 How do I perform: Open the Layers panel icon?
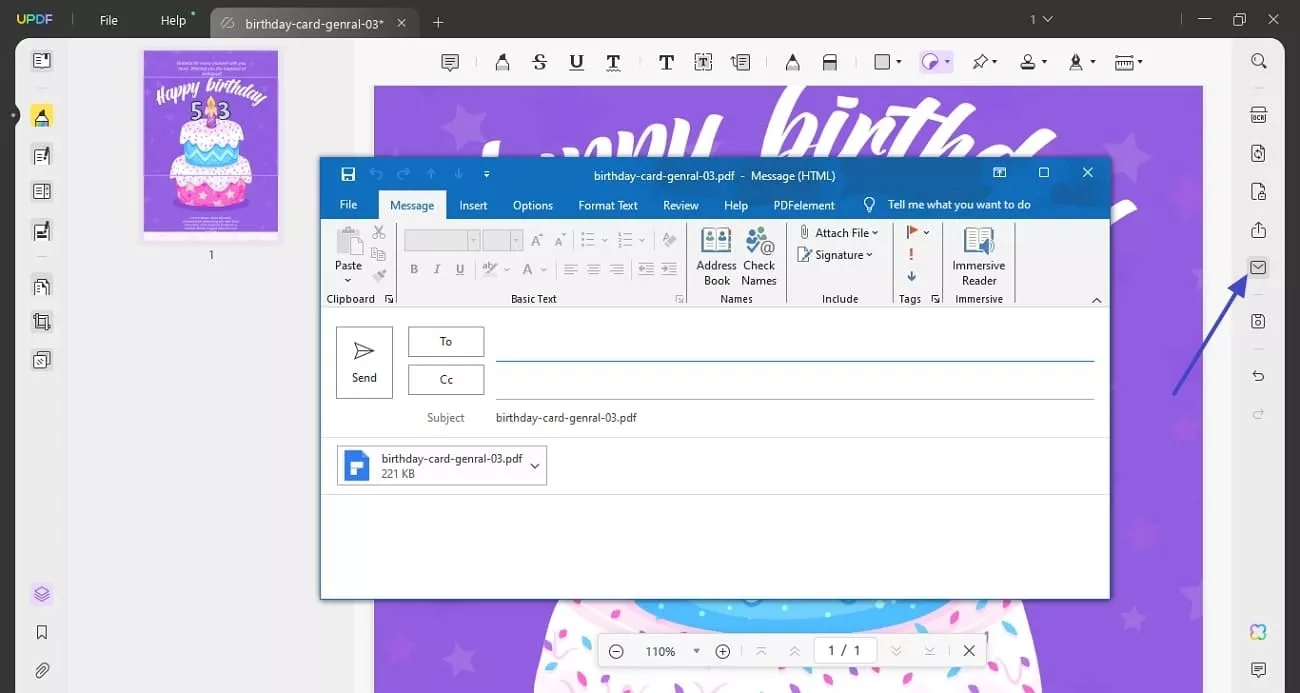coord(41,594)
